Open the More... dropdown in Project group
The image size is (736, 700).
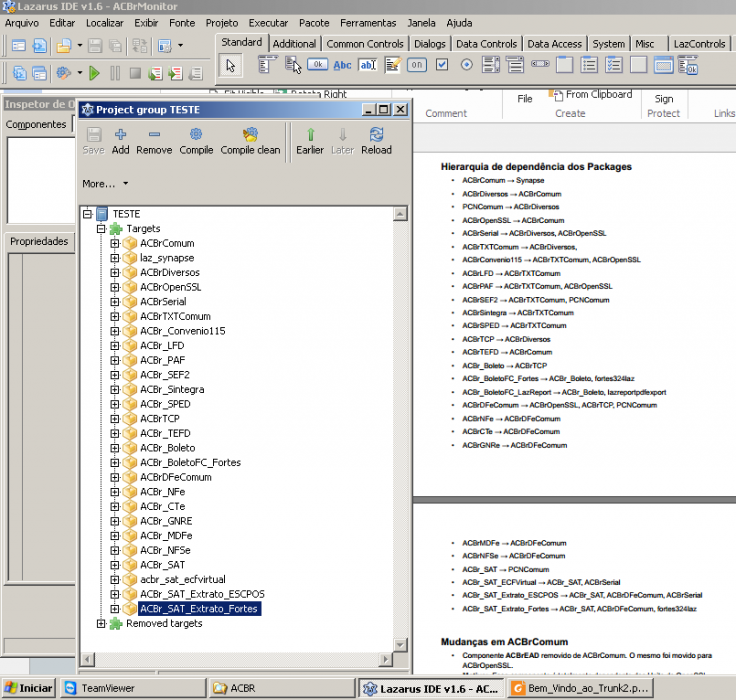[105, 184]
